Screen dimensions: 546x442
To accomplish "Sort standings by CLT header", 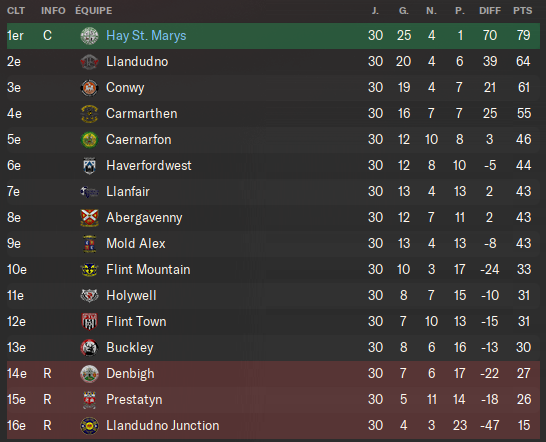I will click(16, 11).
